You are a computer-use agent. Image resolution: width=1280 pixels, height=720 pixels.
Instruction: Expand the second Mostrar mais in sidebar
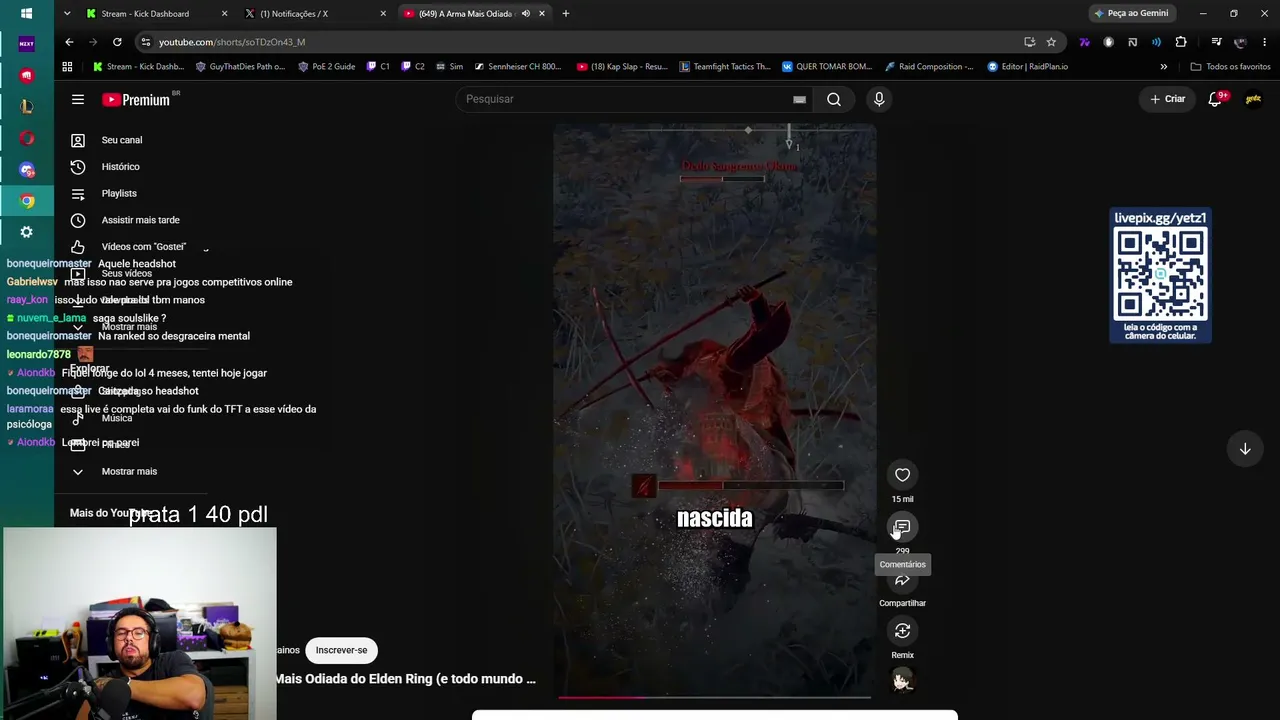click(x=129, y=471)
